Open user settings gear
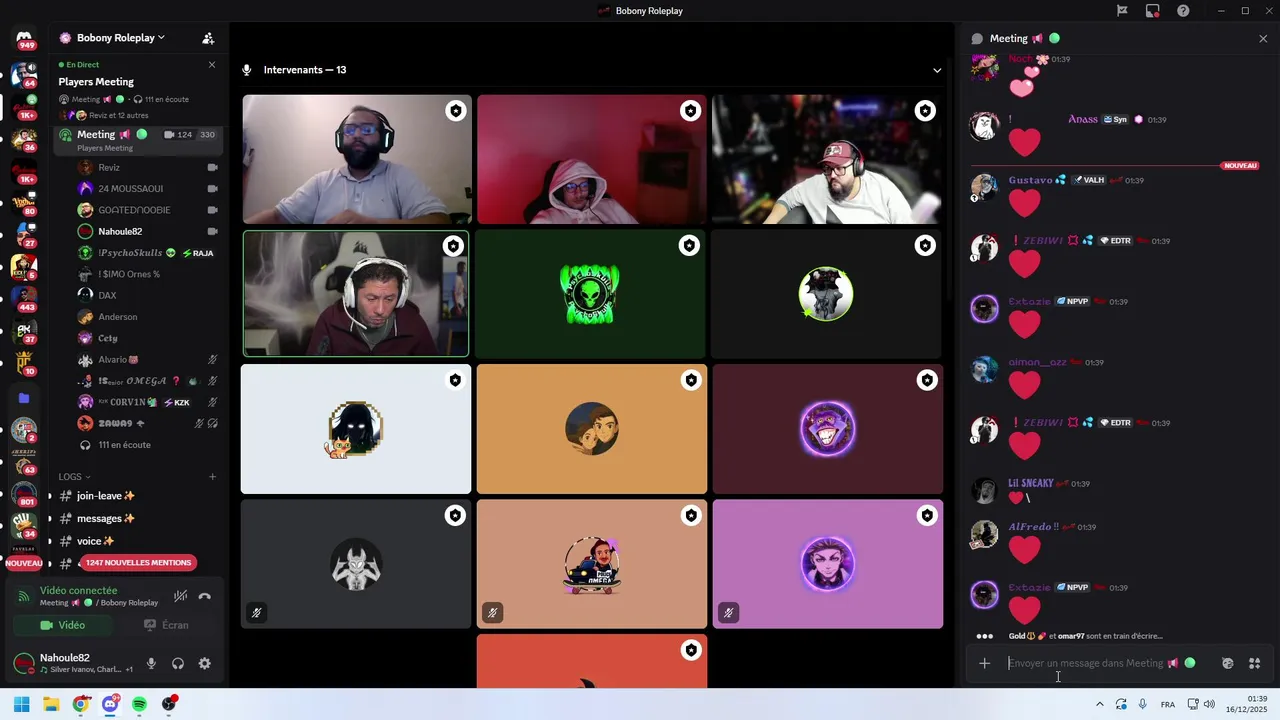 (x=205, y=663)
